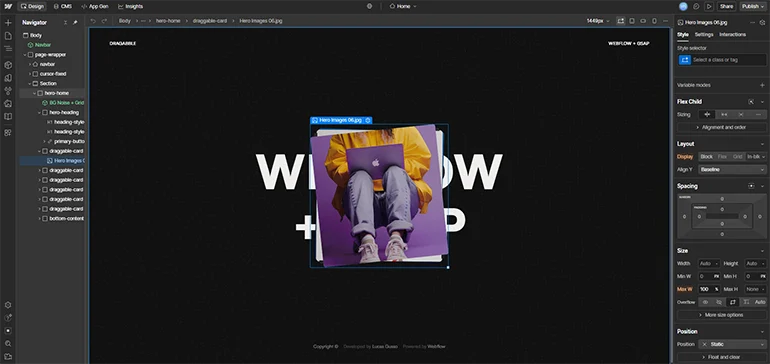Screen dimensions: 770x364
Task: Switch to mobile portrait breakpoint
Action: [x=654, y=21]
